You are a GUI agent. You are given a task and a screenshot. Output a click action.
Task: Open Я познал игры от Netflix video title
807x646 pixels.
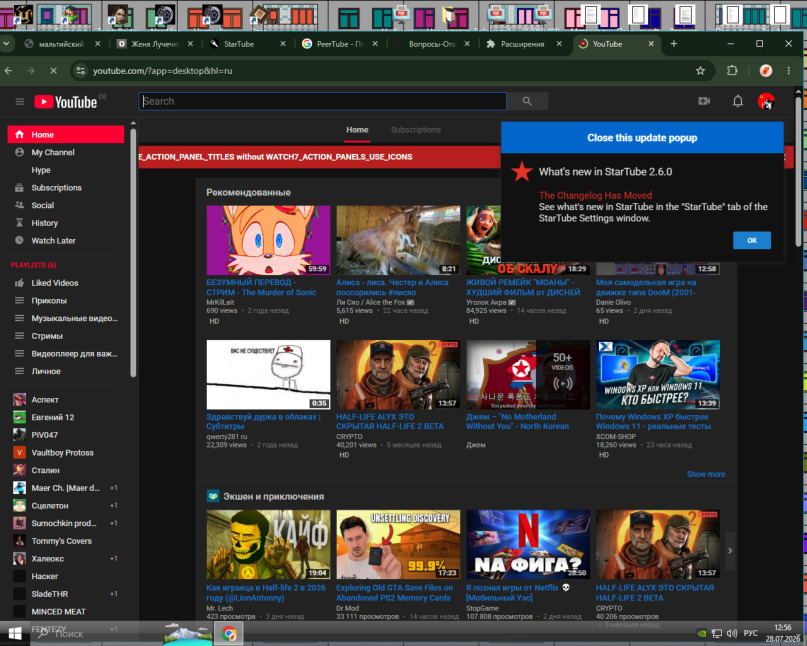[x=518, y=592]
